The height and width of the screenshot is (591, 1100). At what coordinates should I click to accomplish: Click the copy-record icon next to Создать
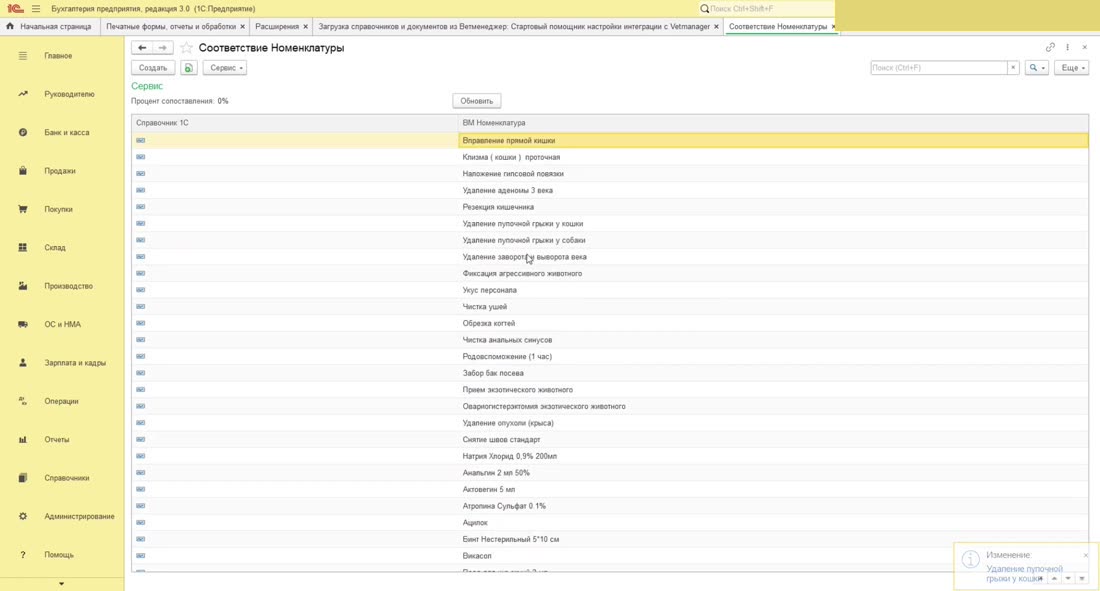point(188,68)
